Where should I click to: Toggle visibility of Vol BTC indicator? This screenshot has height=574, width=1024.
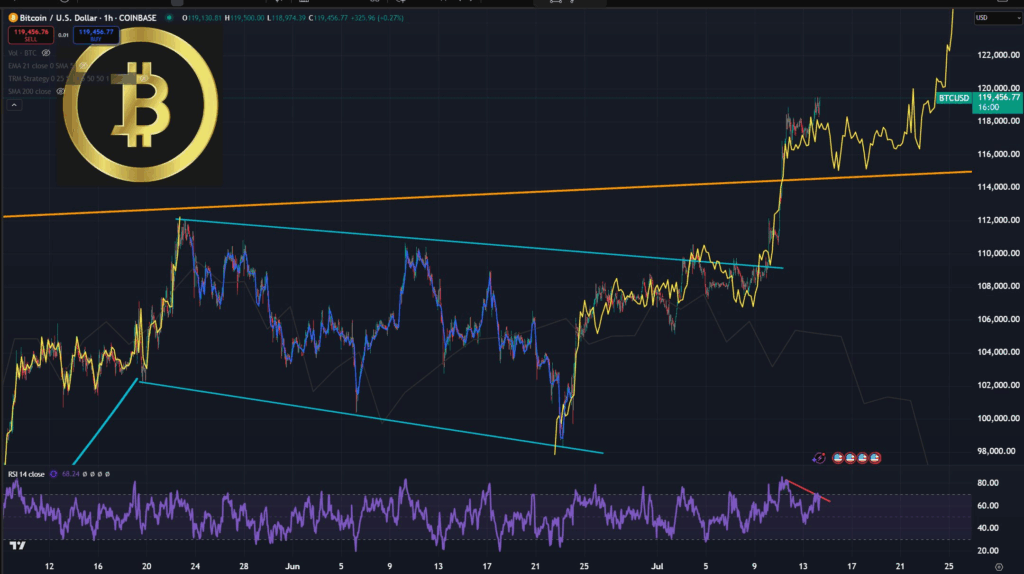click(x=46, y=53)
